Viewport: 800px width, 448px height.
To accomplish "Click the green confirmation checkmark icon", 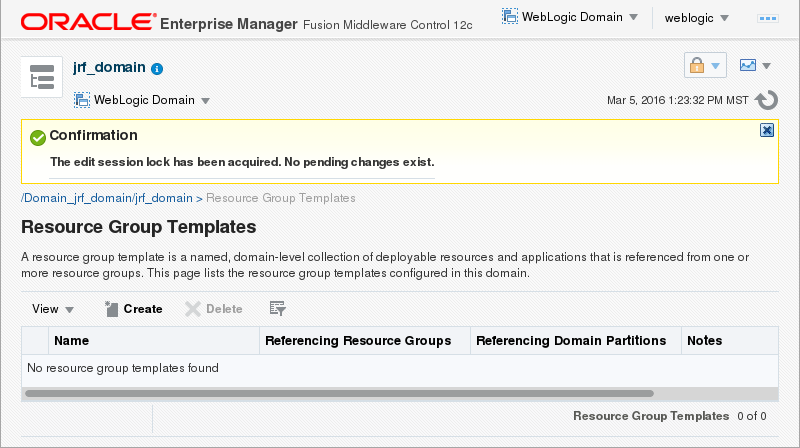I will click(38, 137).
